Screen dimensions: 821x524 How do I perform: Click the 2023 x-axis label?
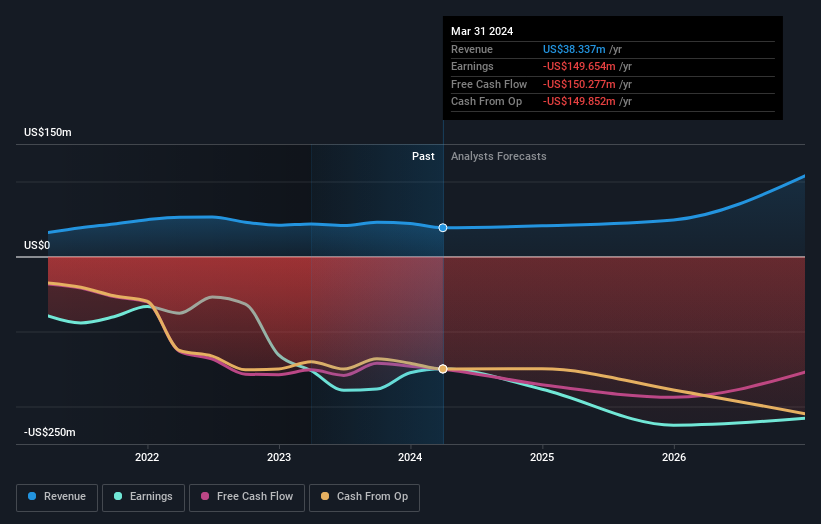279,457
